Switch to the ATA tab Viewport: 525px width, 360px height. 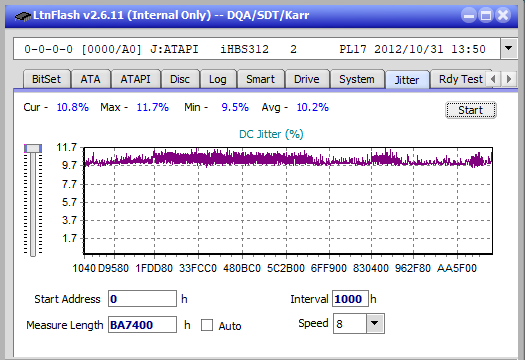pos(90,79)
